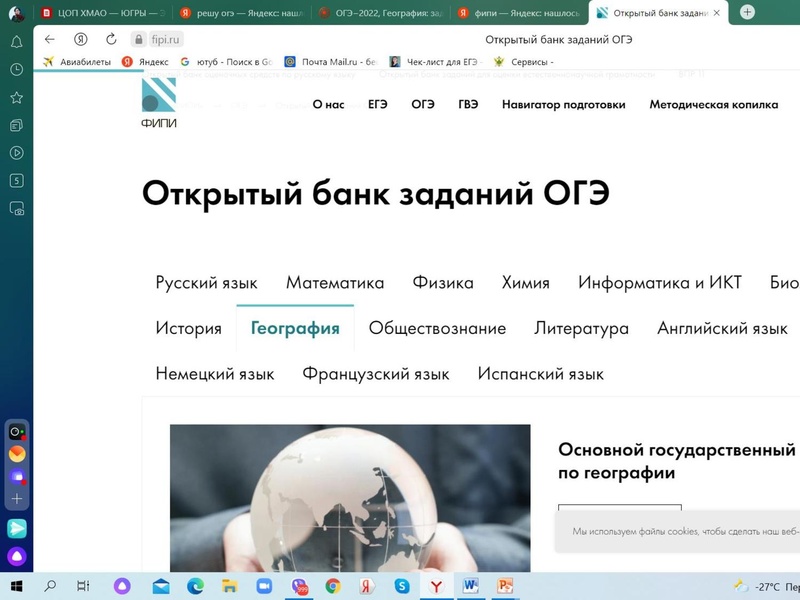
Task: Open the Обществознание subject tab
Action: pos(437,328)
